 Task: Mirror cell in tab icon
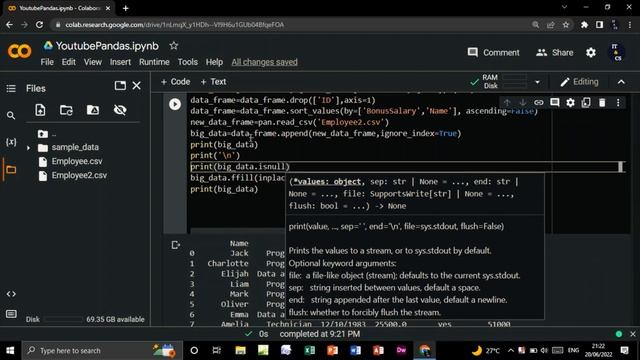tap(586, 102)
